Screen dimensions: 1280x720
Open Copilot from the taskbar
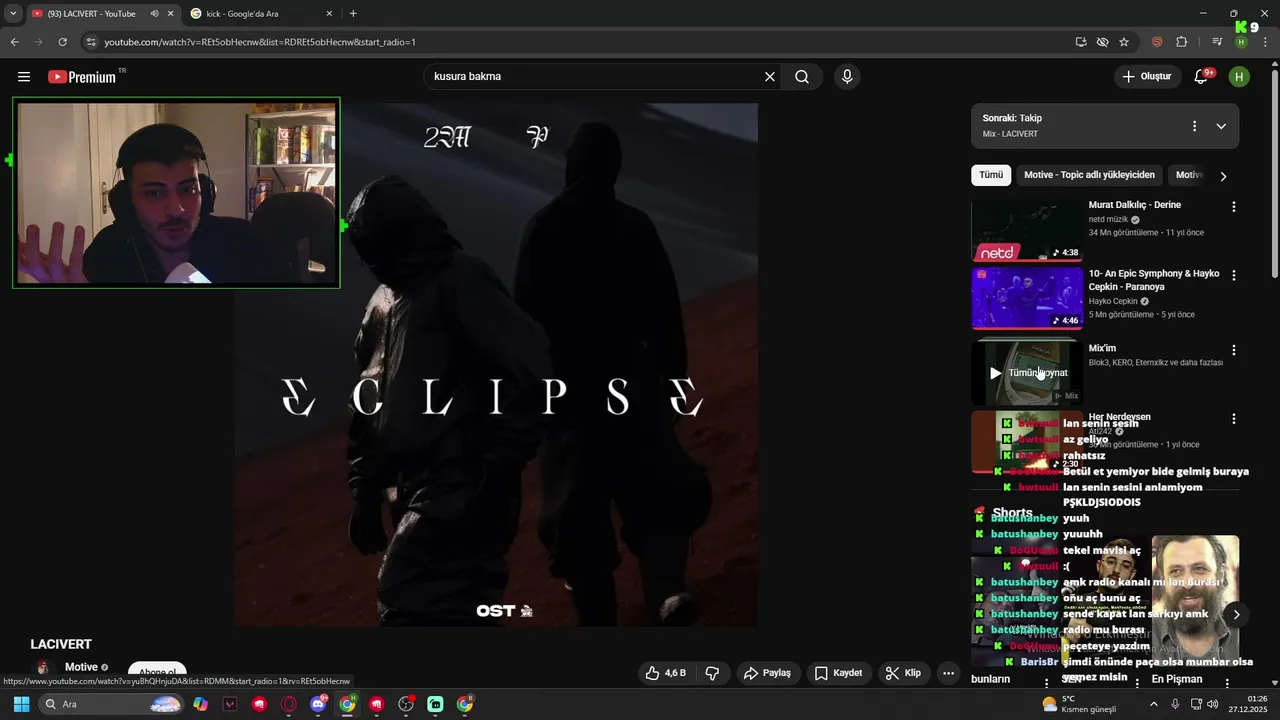click(201, 704)
